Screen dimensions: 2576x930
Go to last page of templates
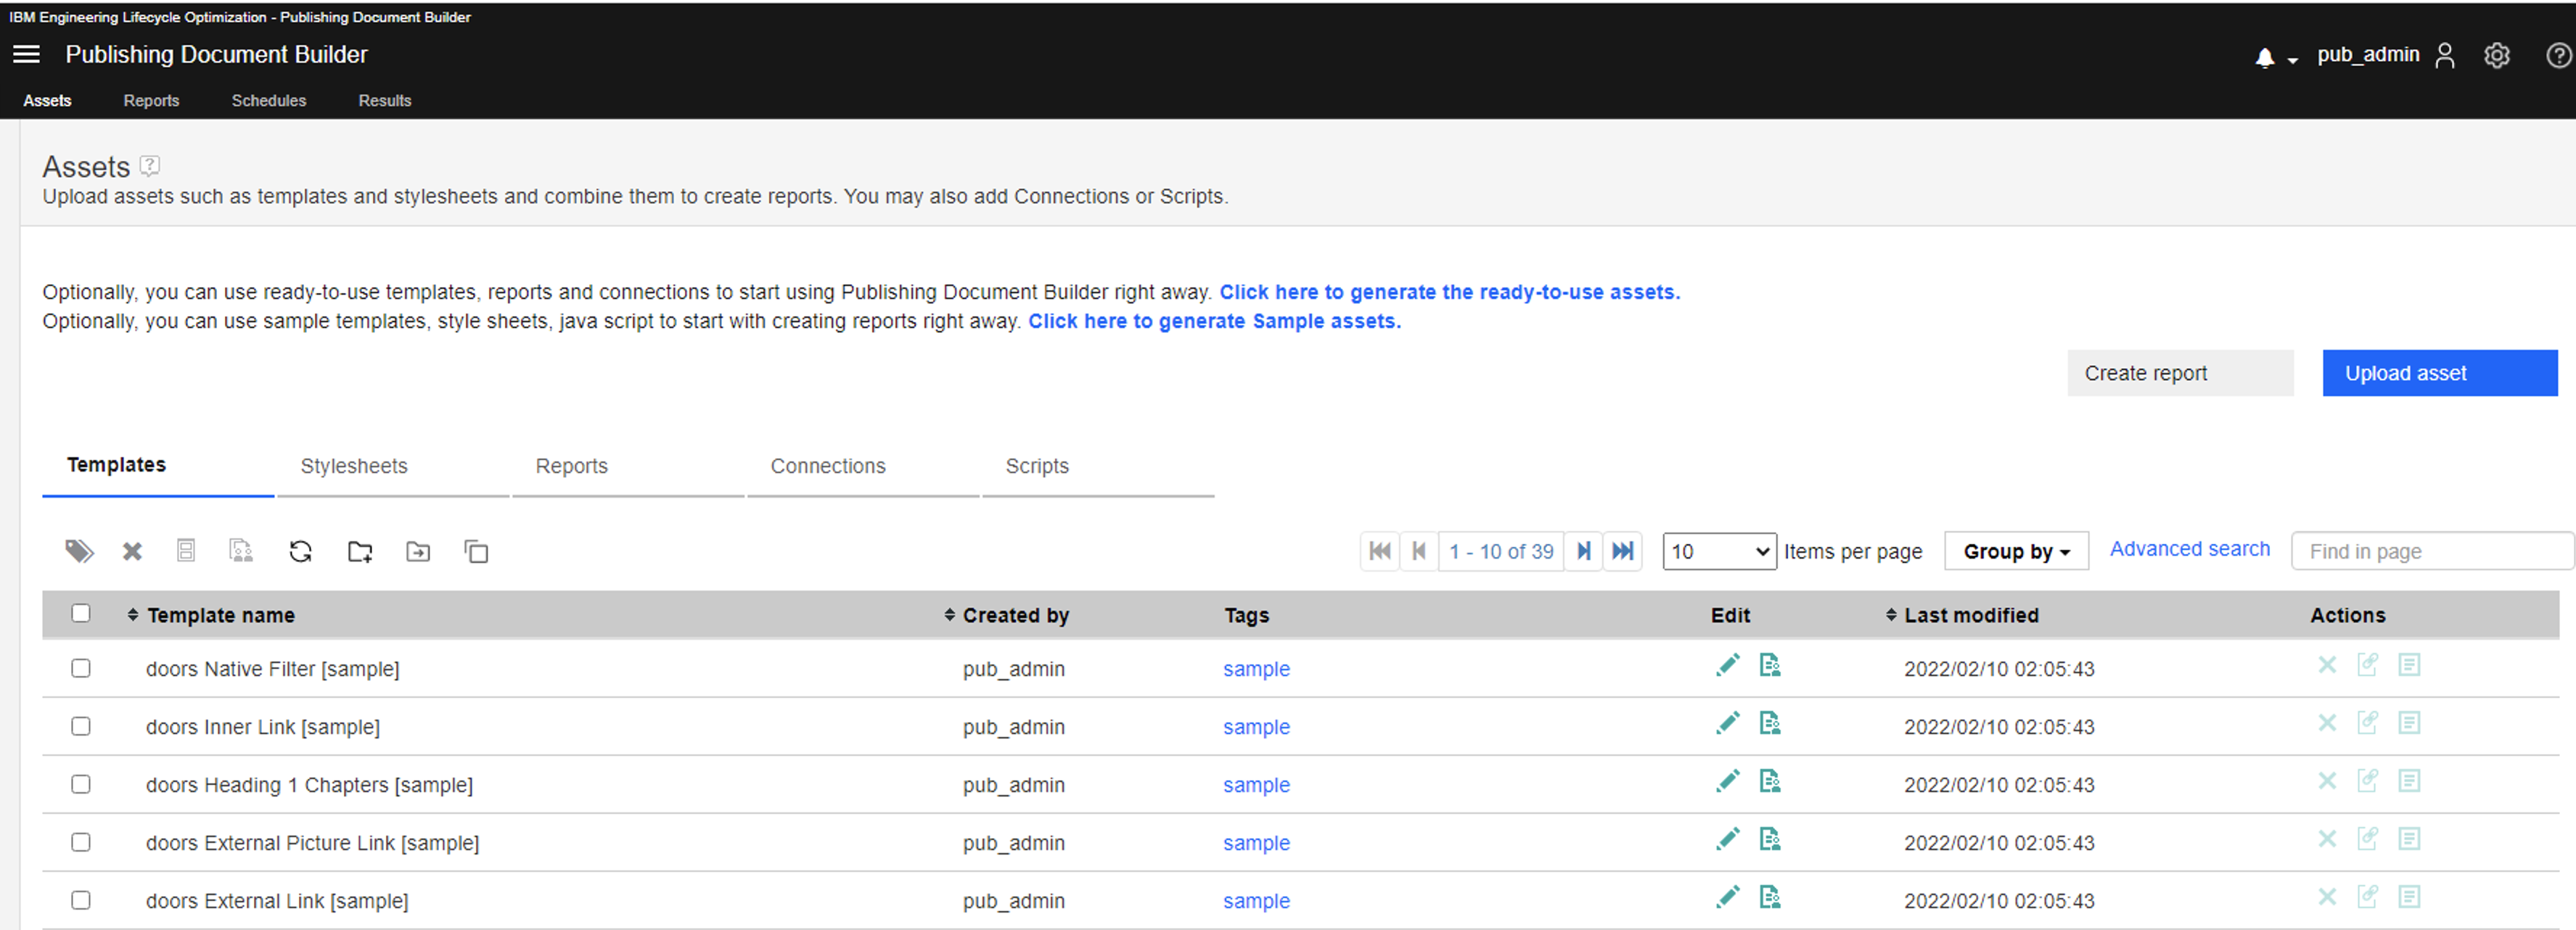coord(1623,551)
